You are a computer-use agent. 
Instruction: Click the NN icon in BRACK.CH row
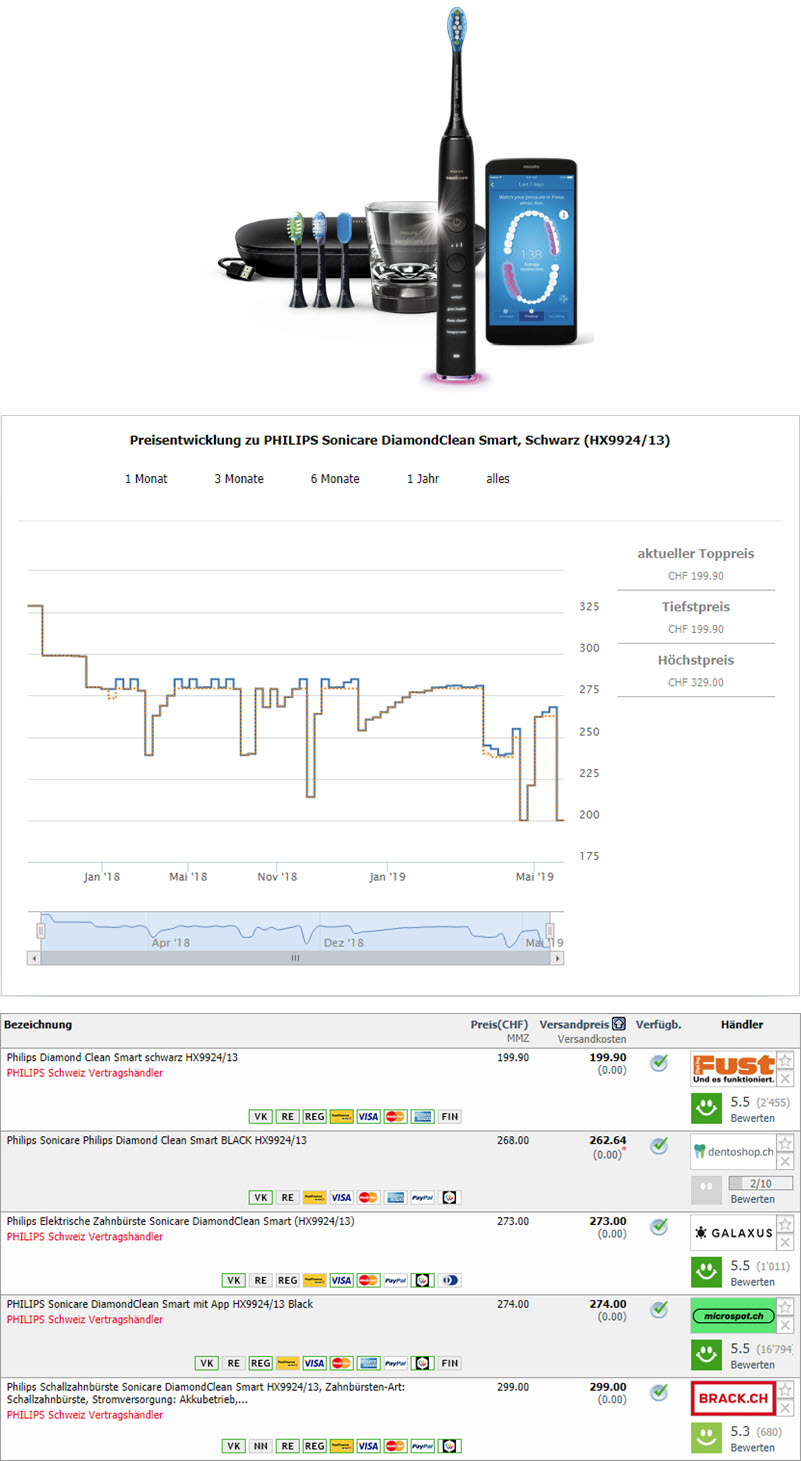260,1446
